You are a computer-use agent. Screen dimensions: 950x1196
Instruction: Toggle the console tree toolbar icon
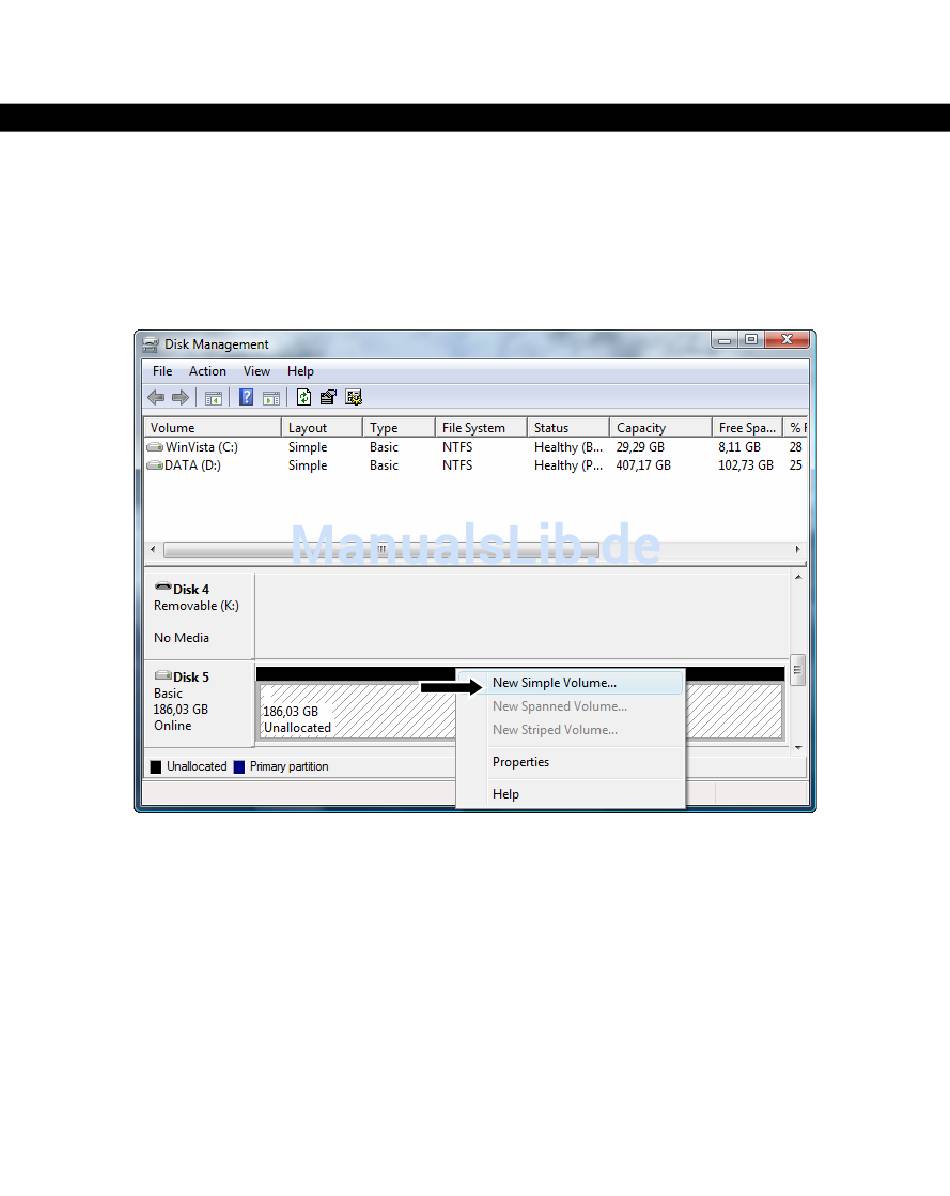tap(214, 398)
